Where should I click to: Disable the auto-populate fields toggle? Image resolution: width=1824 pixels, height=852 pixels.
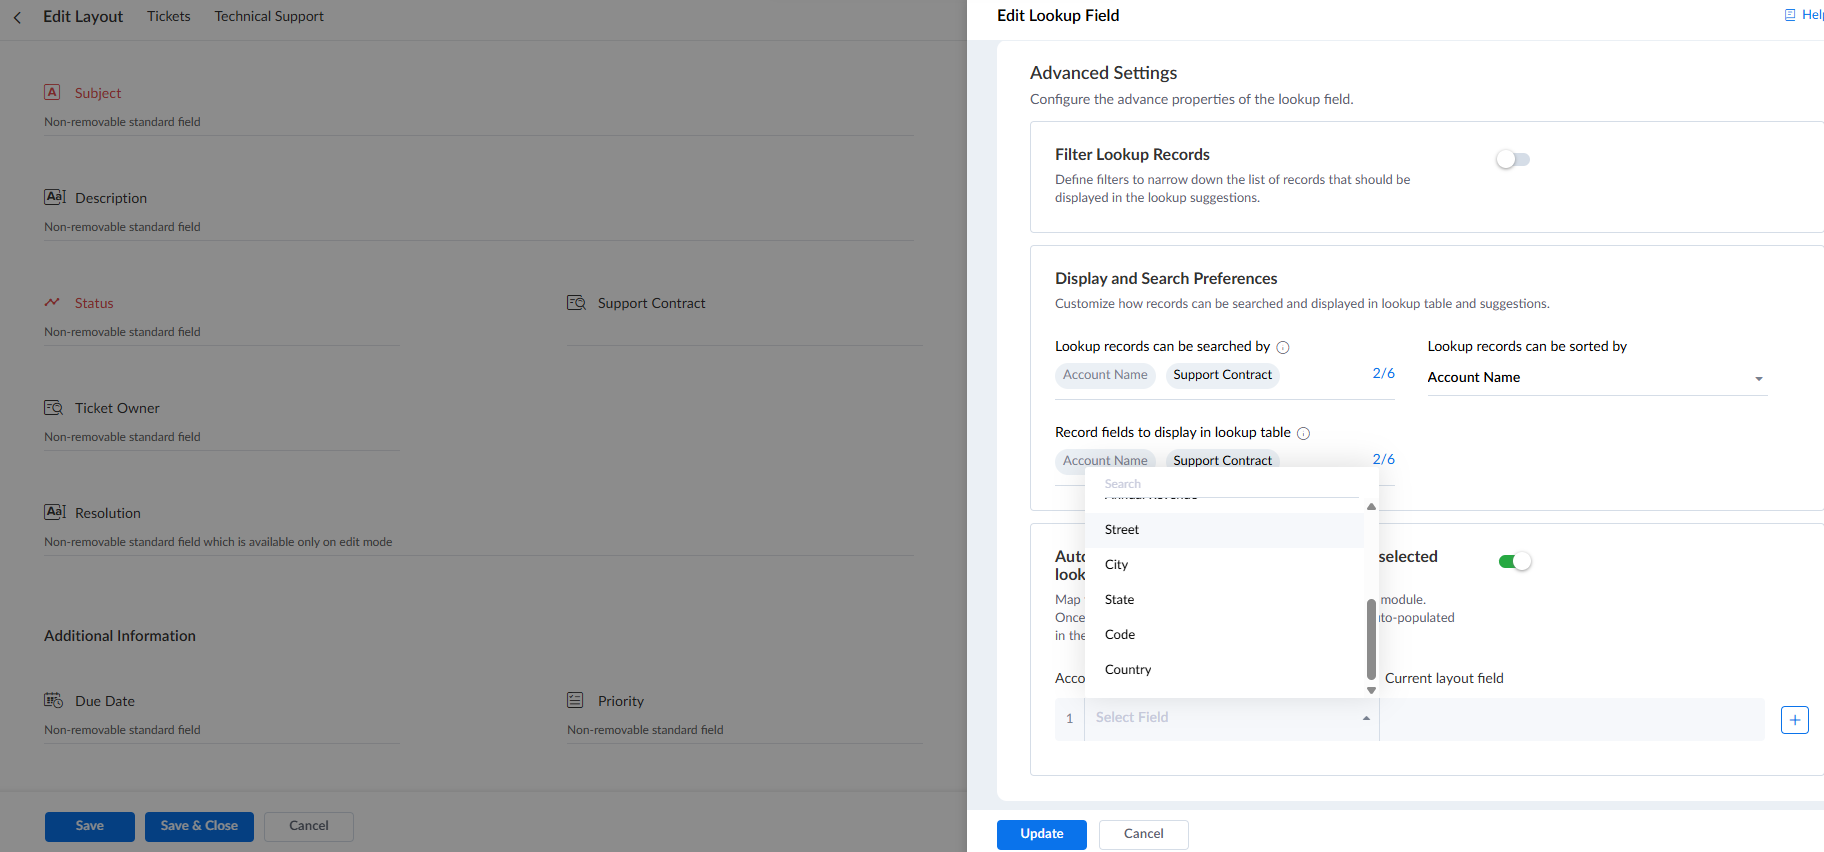coord(1514,561)
